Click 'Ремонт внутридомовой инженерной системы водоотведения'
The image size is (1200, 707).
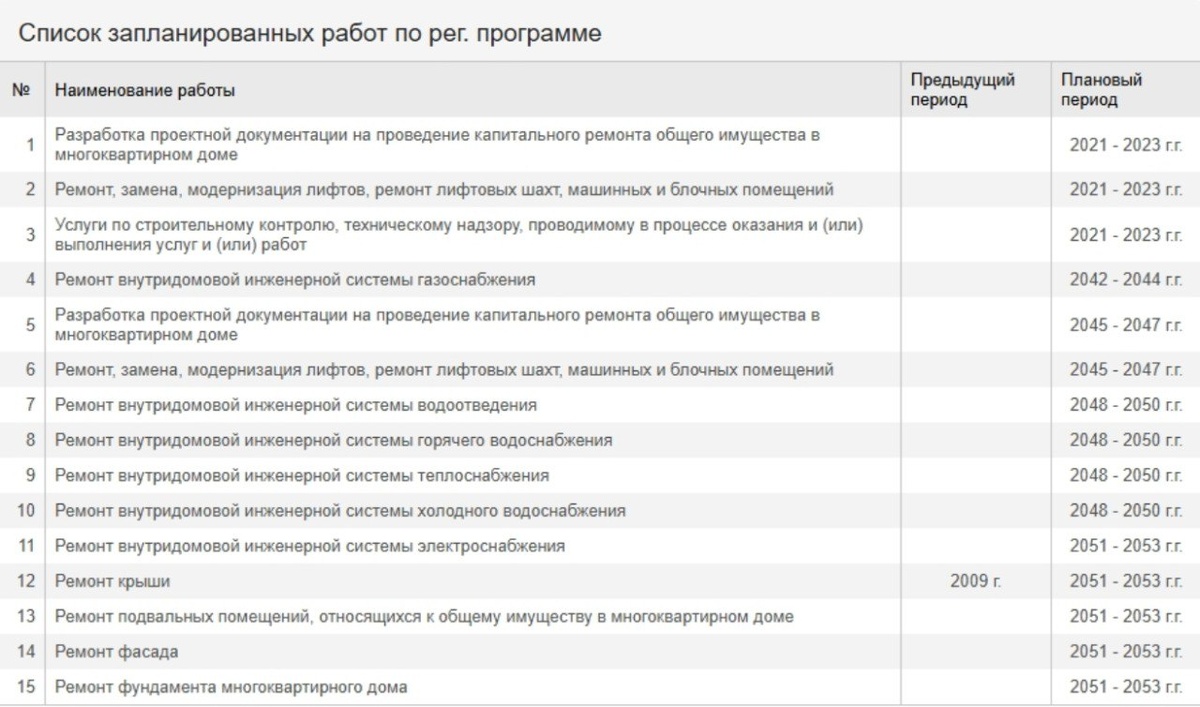click(x=296, y=405)
